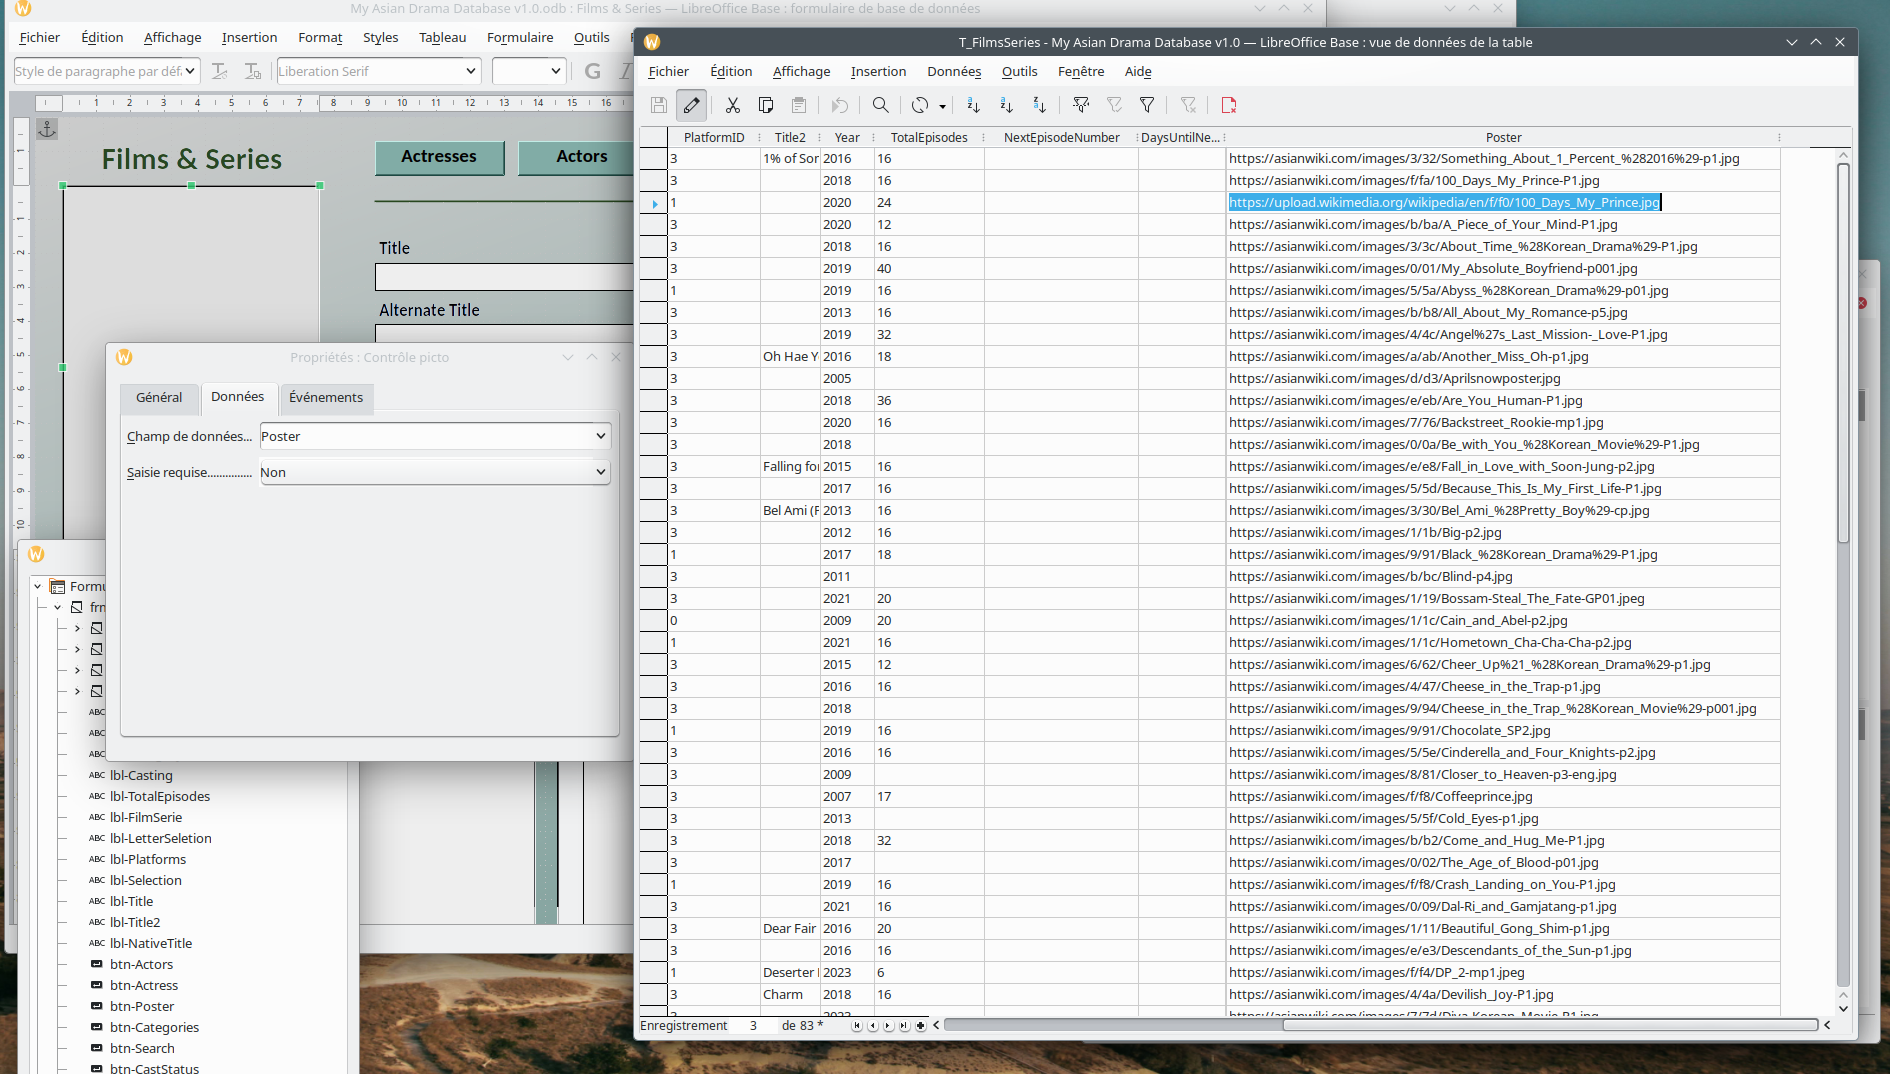This screenshot has height=1074, width=1890.
Task: Click the AutoFilter icon
Action: pyautogui.click(x=1080, y=105)
